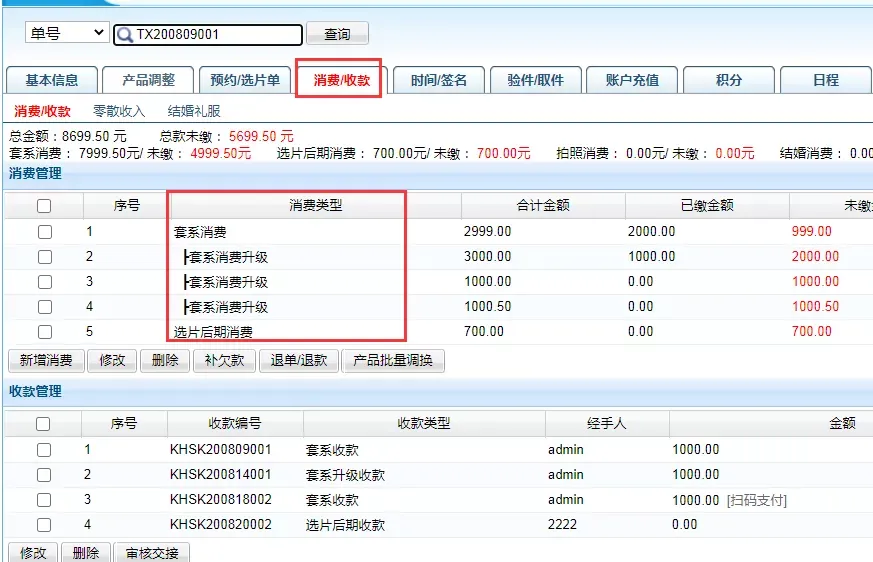873x562 pixels.
Task: Select checkbox for payment KHSK200814001
Action: [44, 475]
